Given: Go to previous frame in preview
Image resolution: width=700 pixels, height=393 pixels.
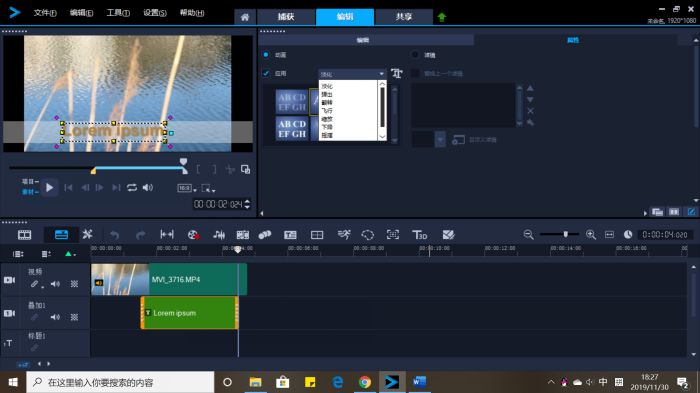Looking at the screenshot, I should [85, 188].
